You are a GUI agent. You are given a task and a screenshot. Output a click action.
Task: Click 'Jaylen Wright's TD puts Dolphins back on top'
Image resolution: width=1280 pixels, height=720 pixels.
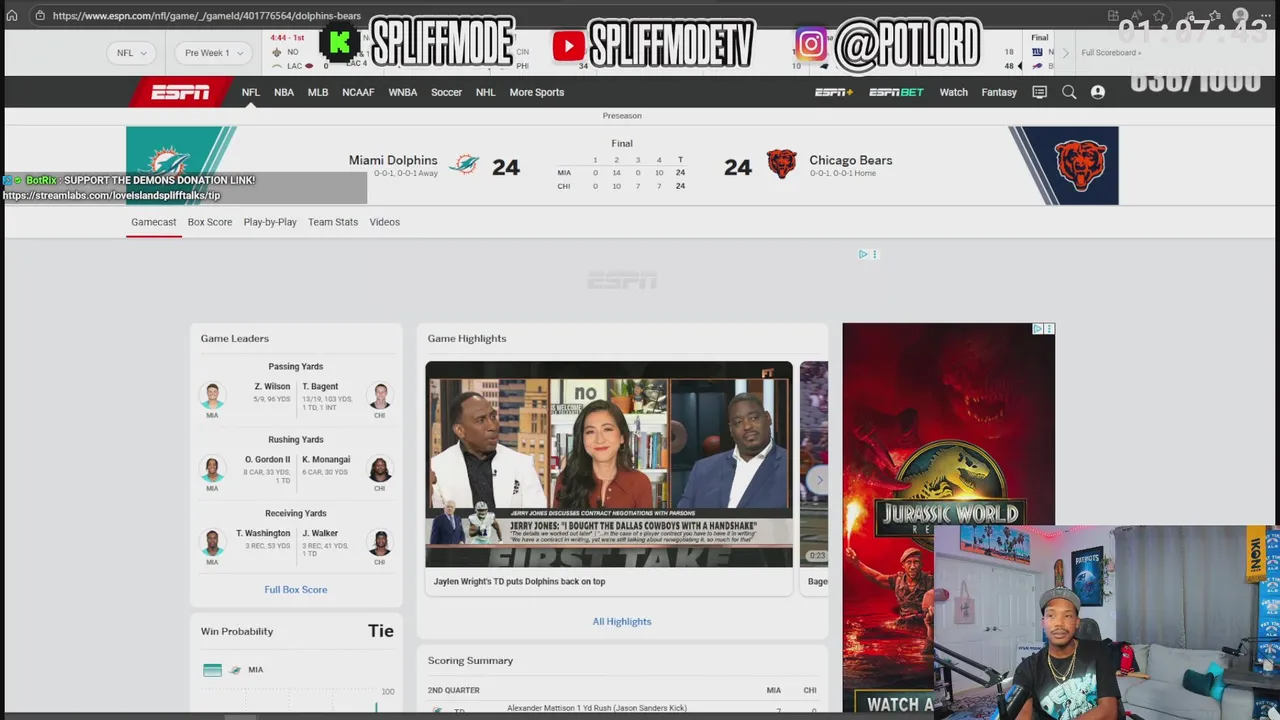[519, 581]
